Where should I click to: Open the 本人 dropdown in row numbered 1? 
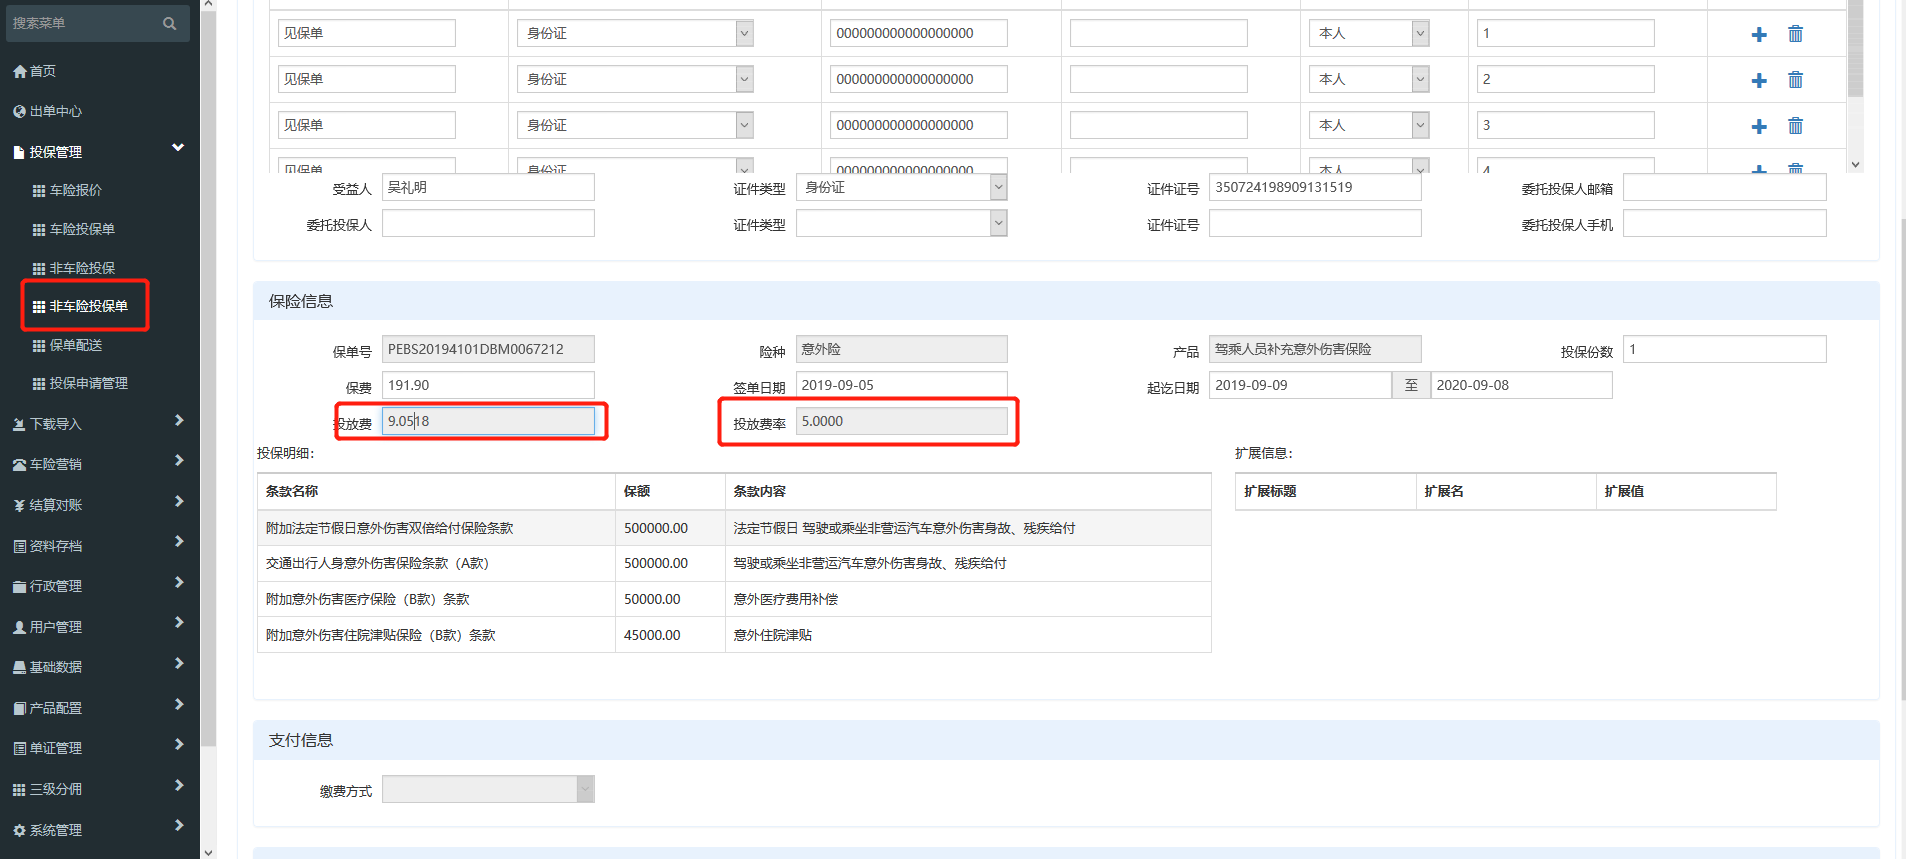[x=1369, y=33]
